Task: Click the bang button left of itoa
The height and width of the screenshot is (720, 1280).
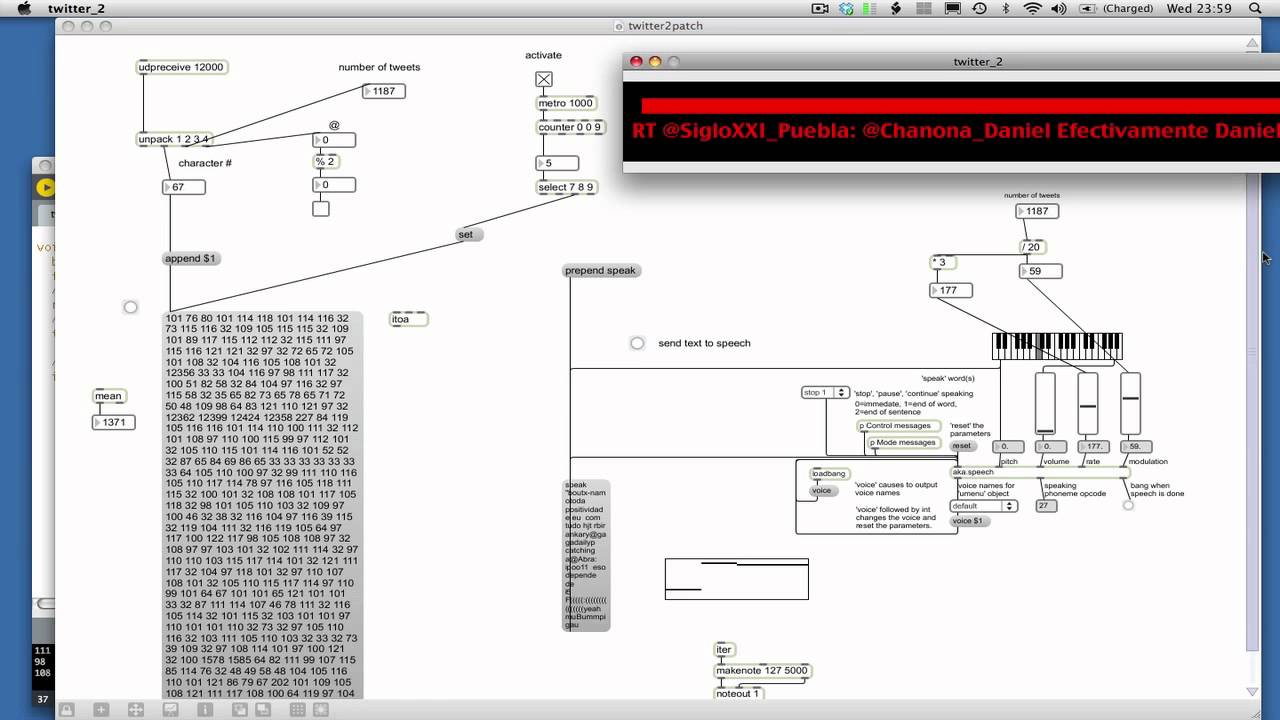Action: pyautogui.click(x=130, y=307)
